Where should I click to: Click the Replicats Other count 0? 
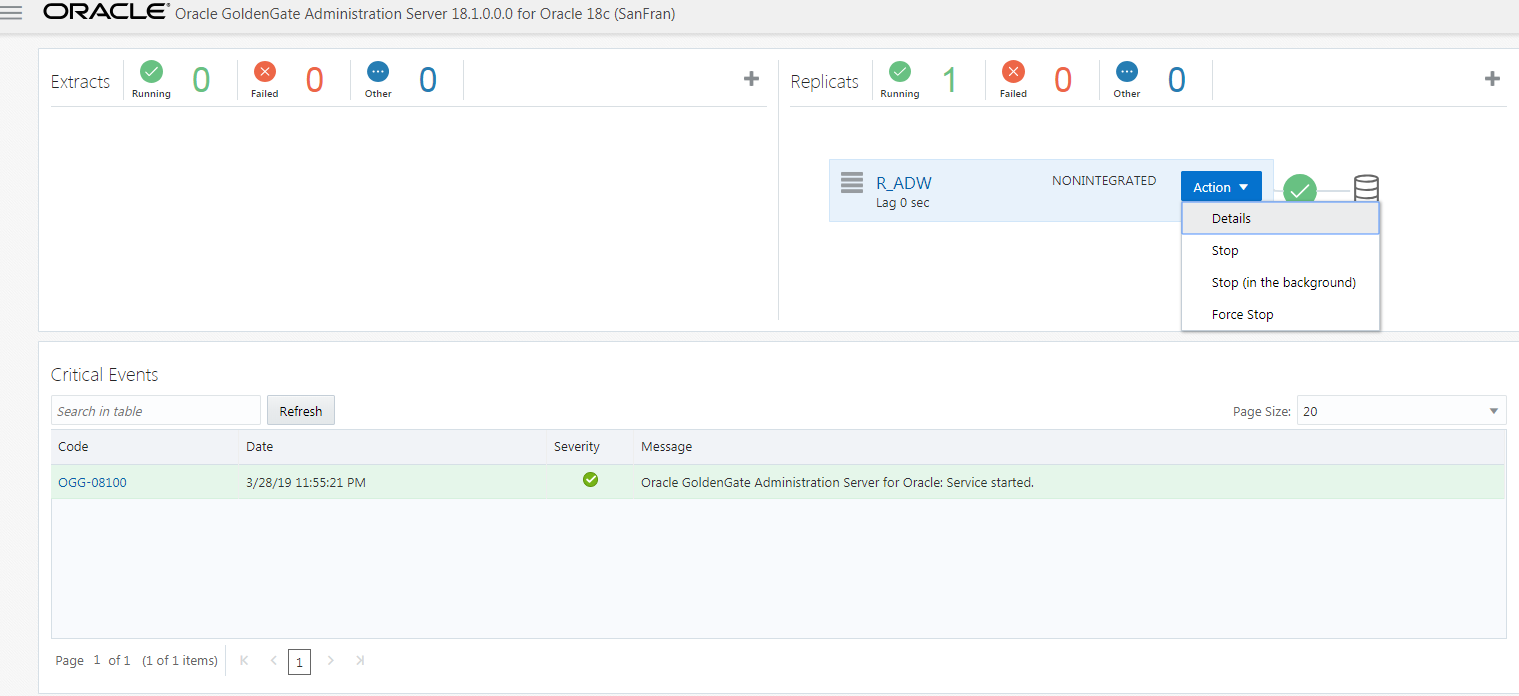pyautogui.click(x=1177, y=80)
